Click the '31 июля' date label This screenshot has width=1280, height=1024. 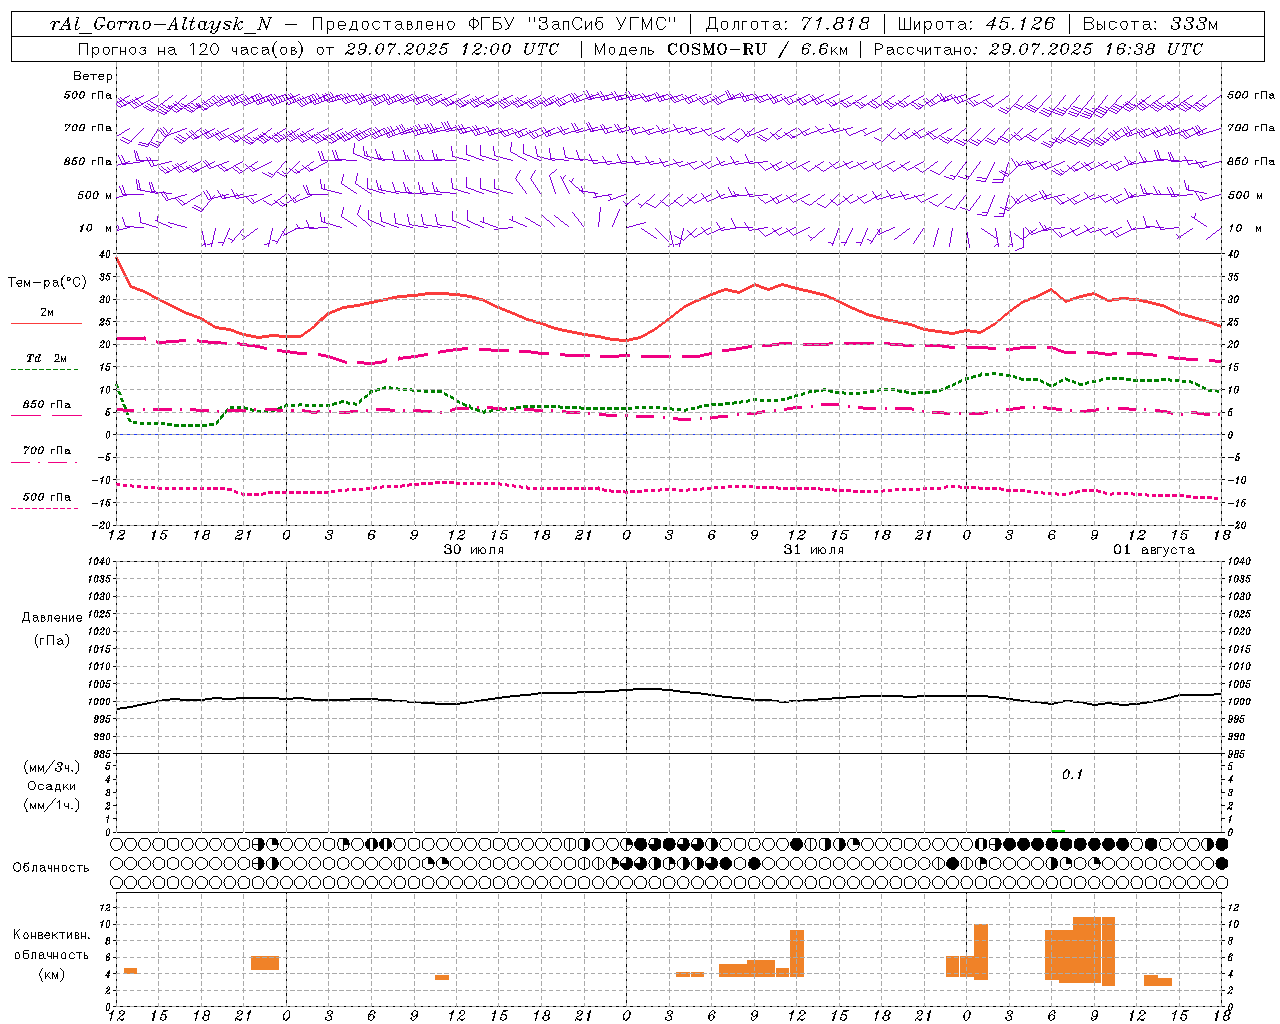pos(814,550)
